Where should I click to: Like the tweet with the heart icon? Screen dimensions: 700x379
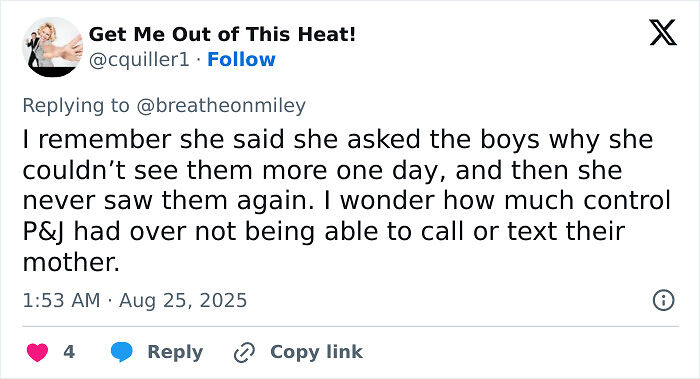pyautogui.click(x=38, y=352)
